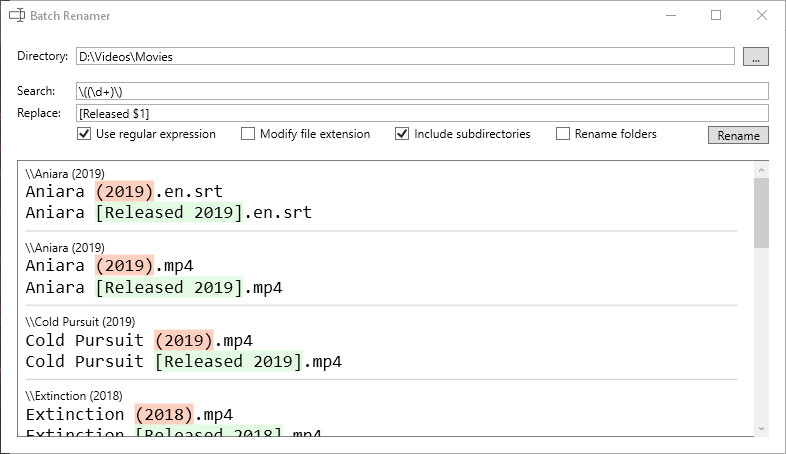Click the results list scrollbar thumb
This screenshot has width=786, height=454.
(x=761, y=212)
